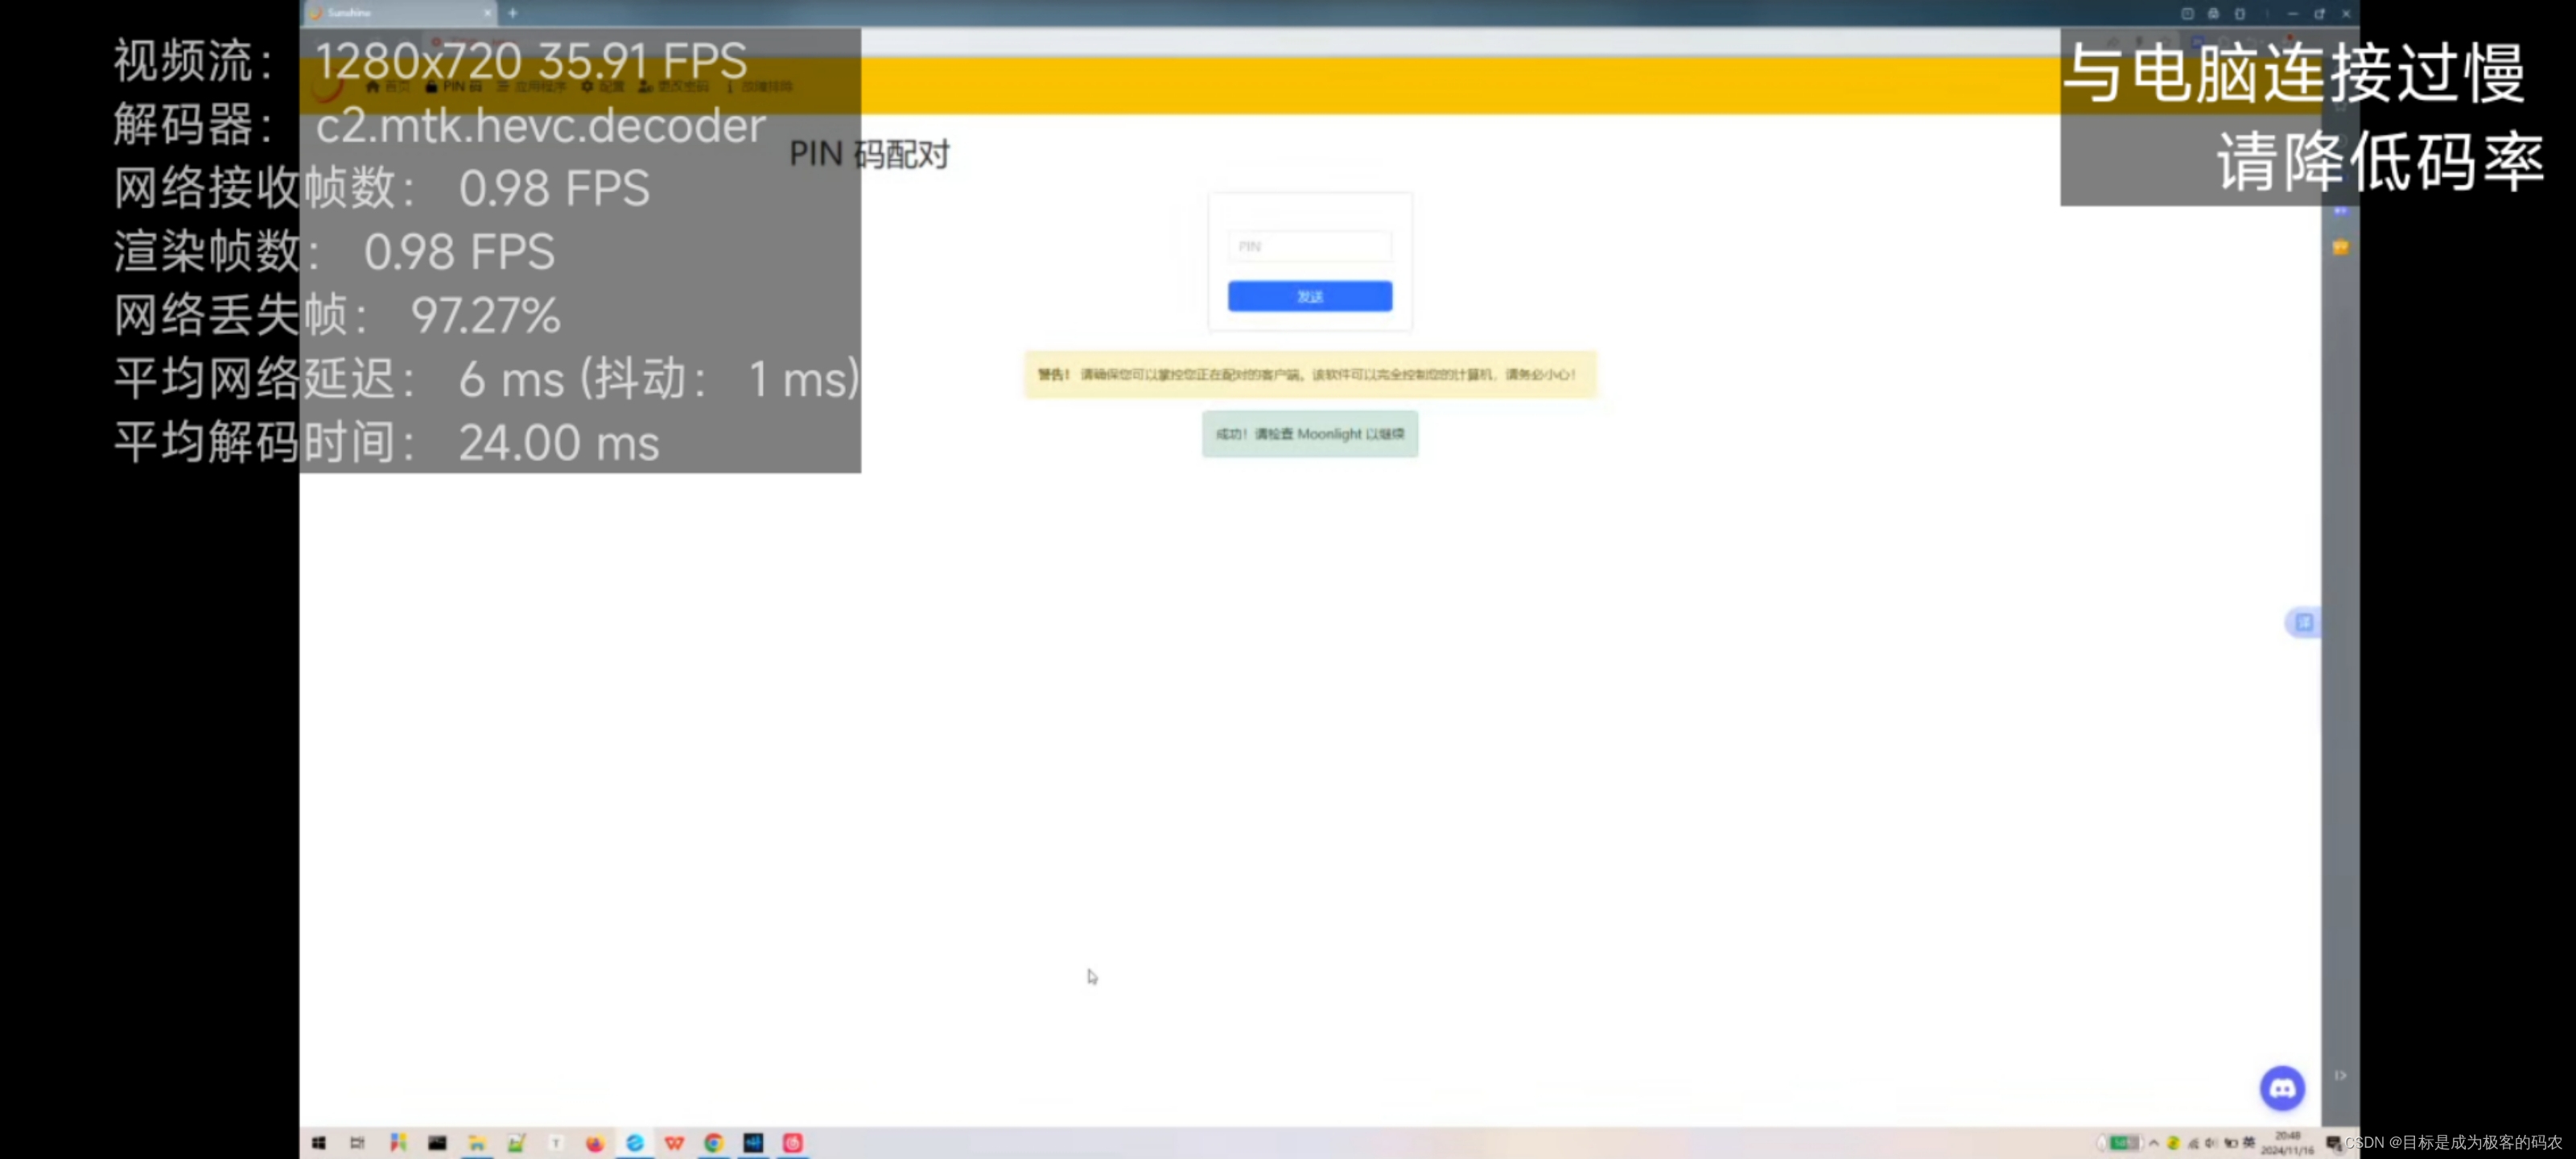The width and height of the screenshot is (2576, 1159).
Task: Open the clock showing 2024/11/16
Action: click(x=2287, y=1143)
